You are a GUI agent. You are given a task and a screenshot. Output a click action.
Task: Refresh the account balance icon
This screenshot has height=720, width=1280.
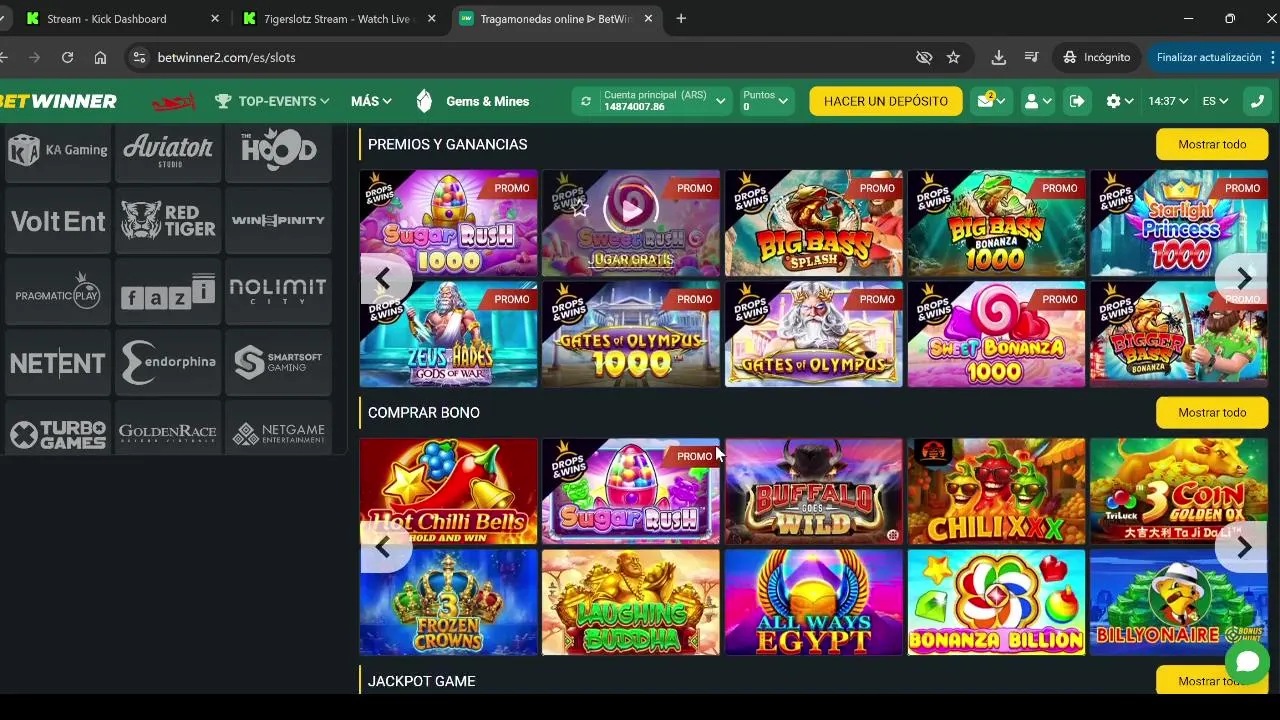coord(587,101)
